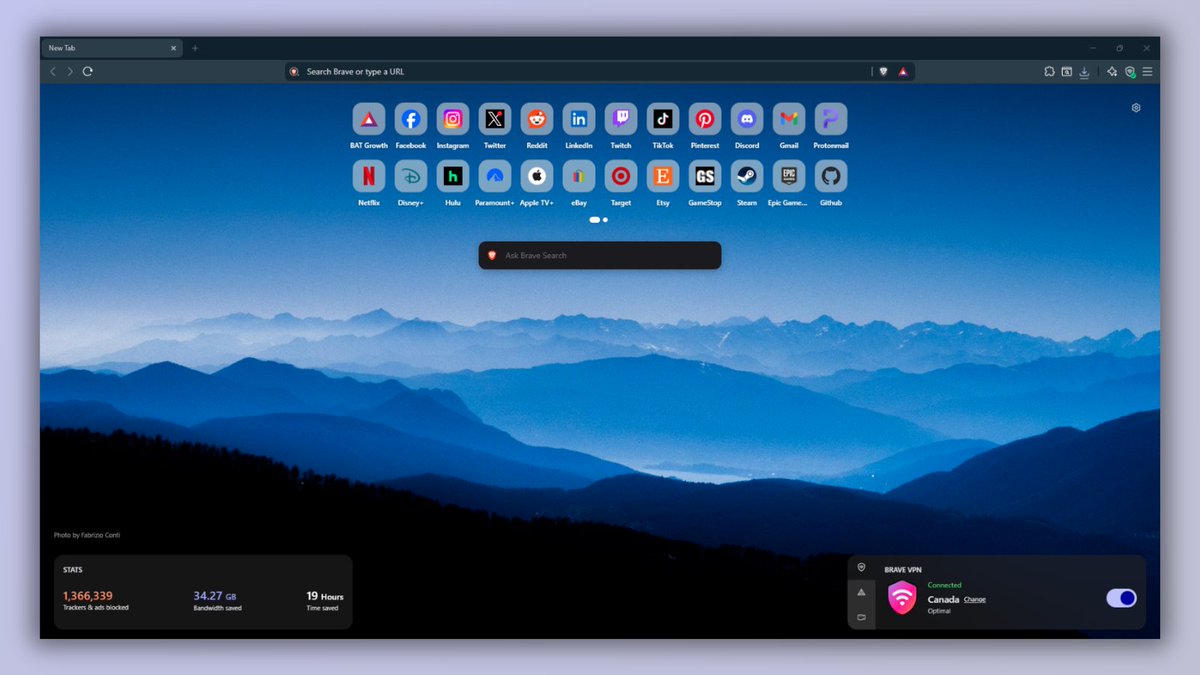Image resolution: width=1200 pixels, height=675 pixels.
Task: Open the Steam shortcut tile
Action: click(747, 176)
